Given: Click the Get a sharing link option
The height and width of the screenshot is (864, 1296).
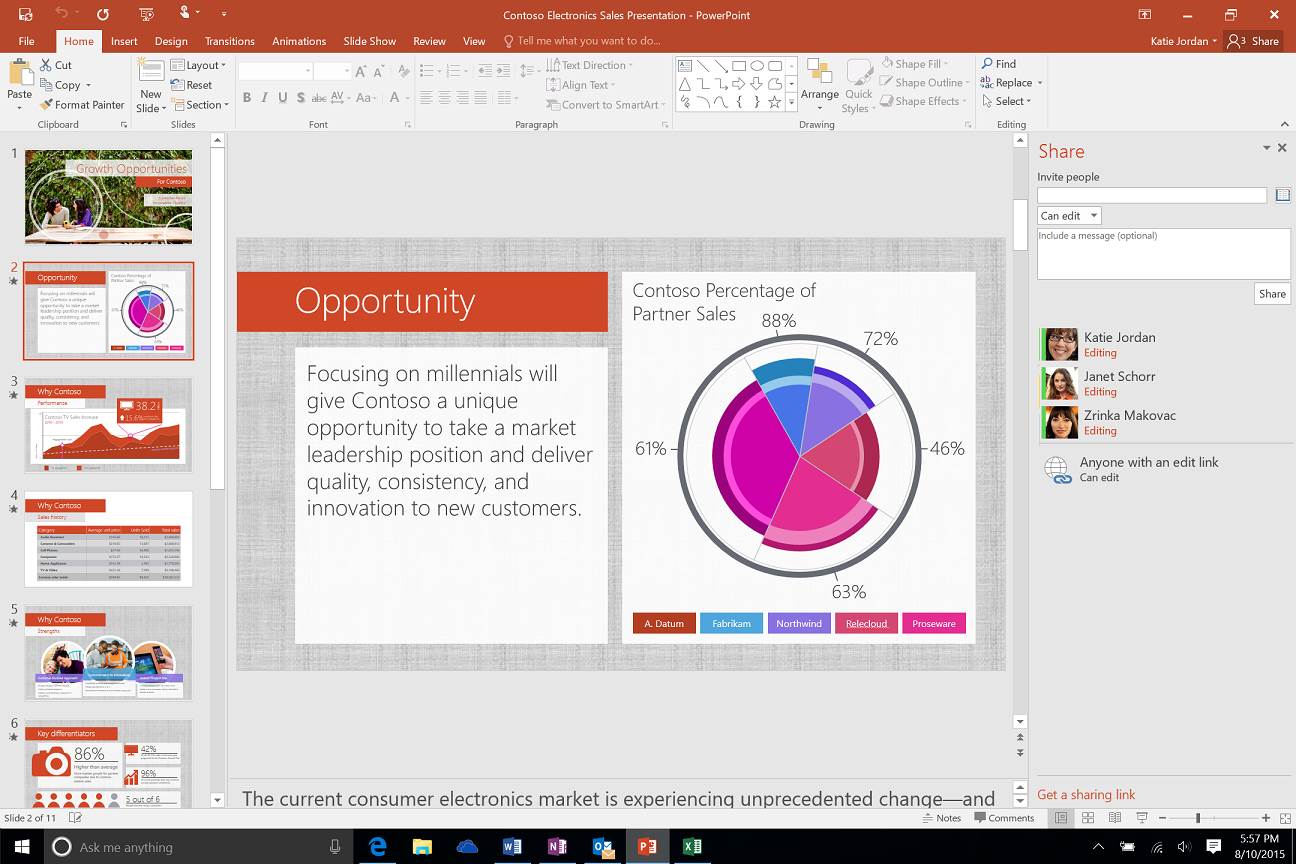Looking at the screenshot, I should [1086, 794].
